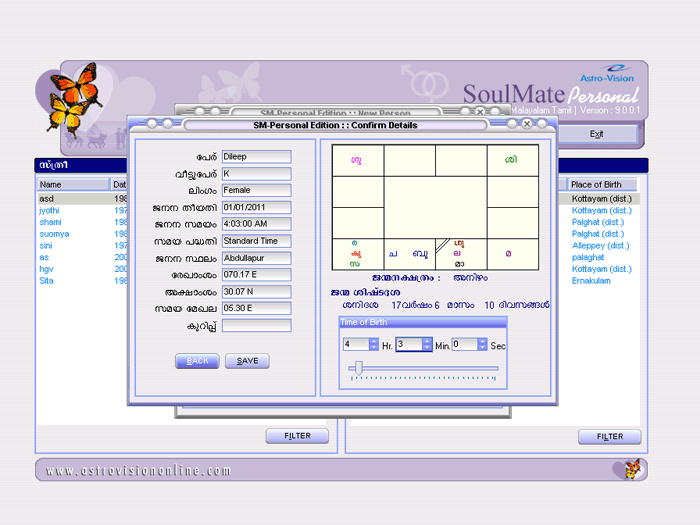Select as in the name list
700x525 pixels.
[x=44, y=257]
